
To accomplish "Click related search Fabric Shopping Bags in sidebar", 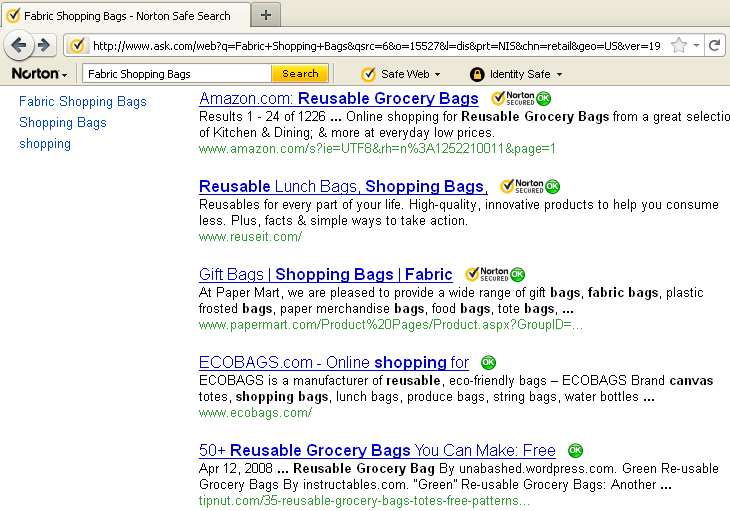I will 83,101.
